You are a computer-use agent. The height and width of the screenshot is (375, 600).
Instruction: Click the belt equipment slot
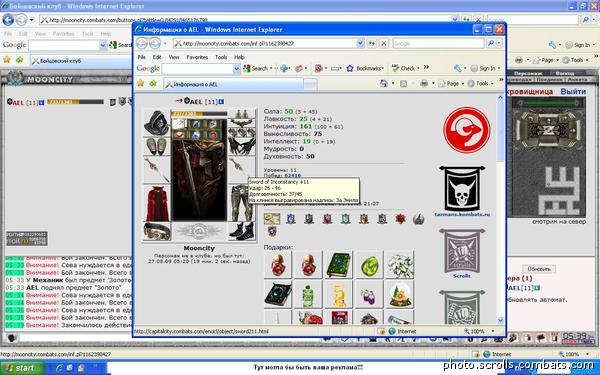click(157, 232)
